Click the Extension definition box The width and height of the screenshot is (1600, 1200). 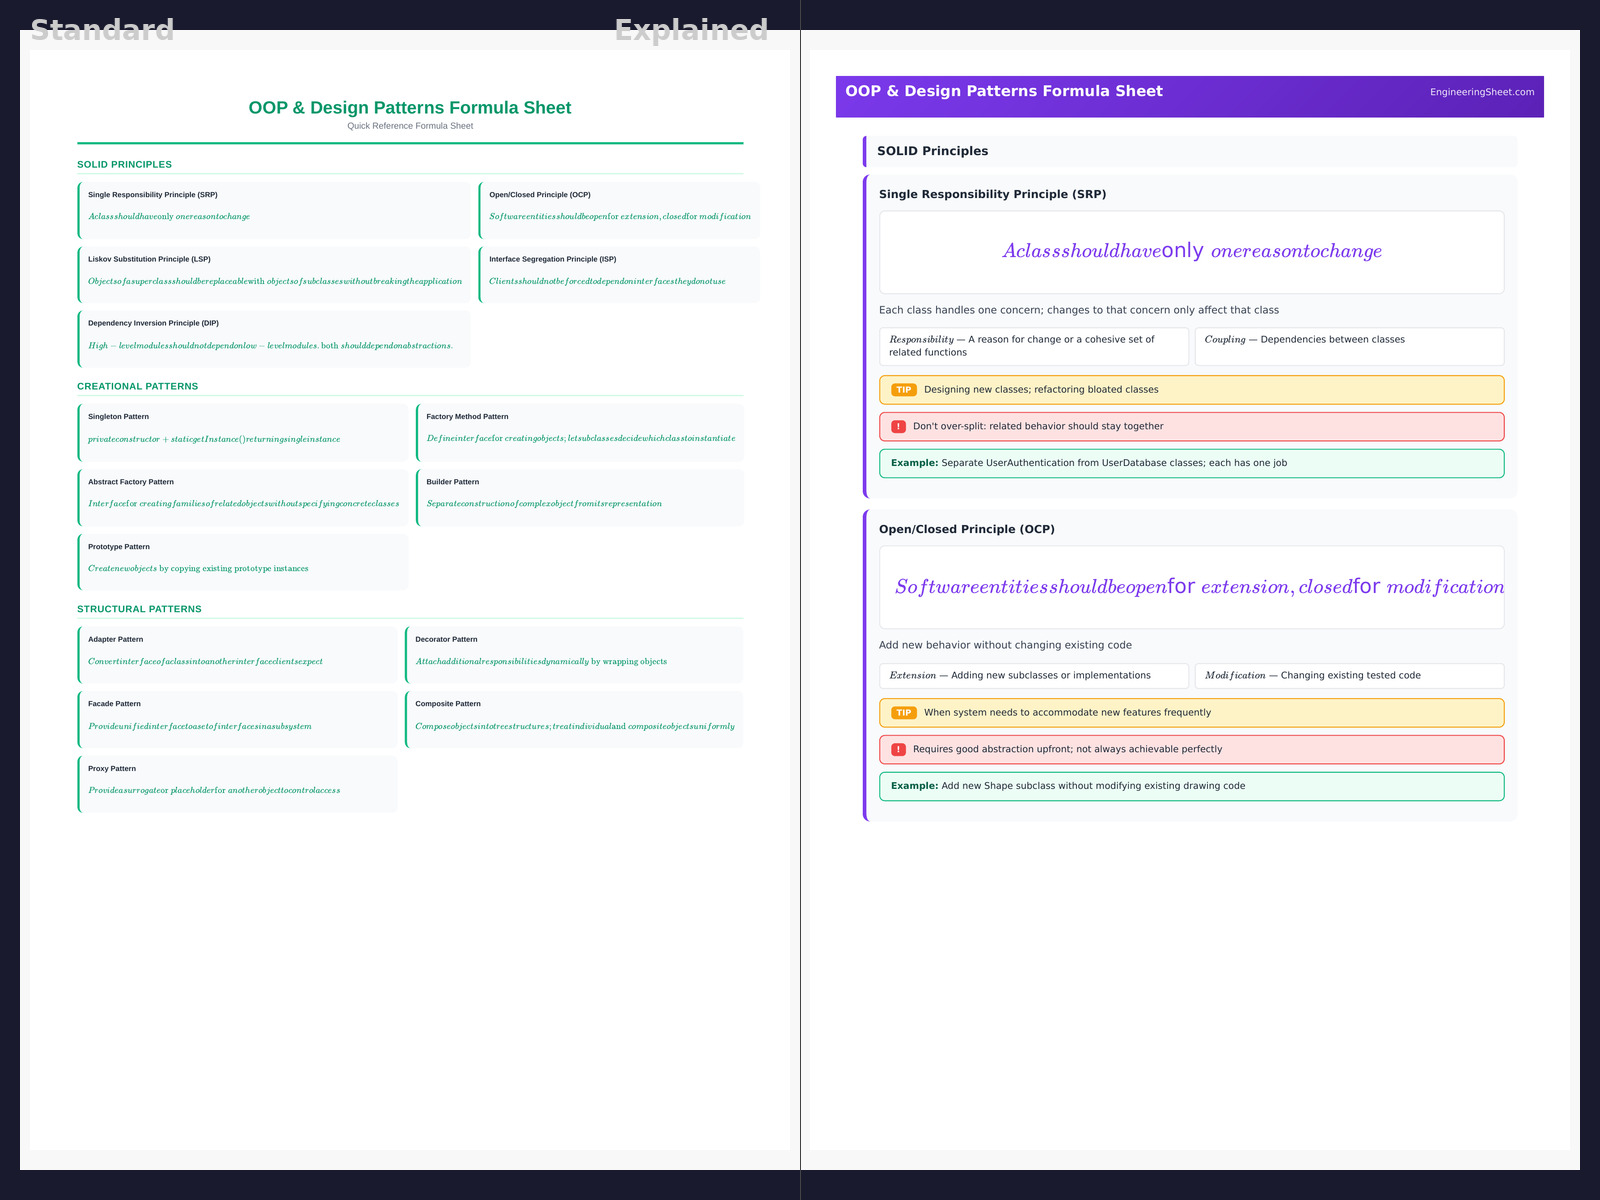tap(1034, 676)
